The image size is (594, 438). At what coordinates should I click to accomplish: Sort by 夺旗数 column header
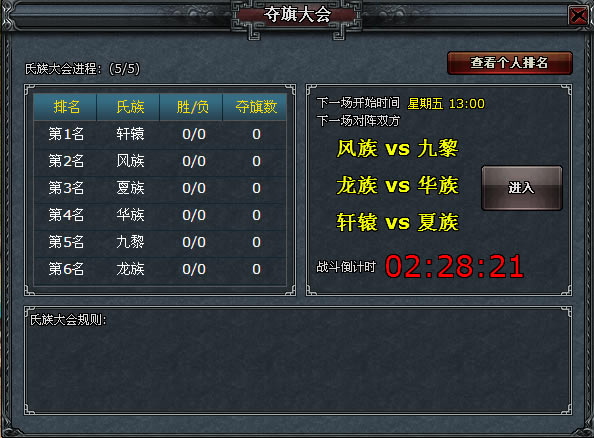pyautogui.click(x=255, y=107)
